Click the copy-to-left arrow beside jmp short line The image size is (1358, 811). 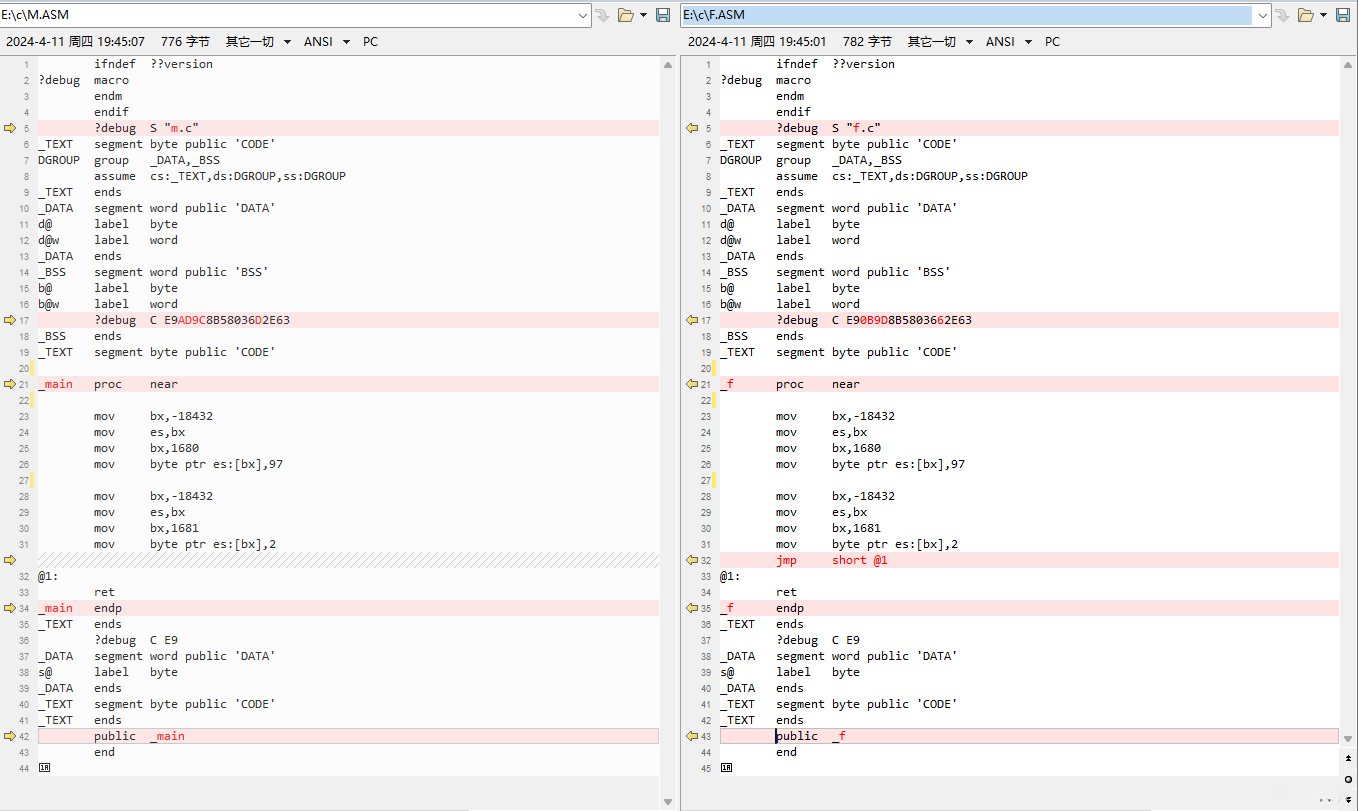[691, 560]
